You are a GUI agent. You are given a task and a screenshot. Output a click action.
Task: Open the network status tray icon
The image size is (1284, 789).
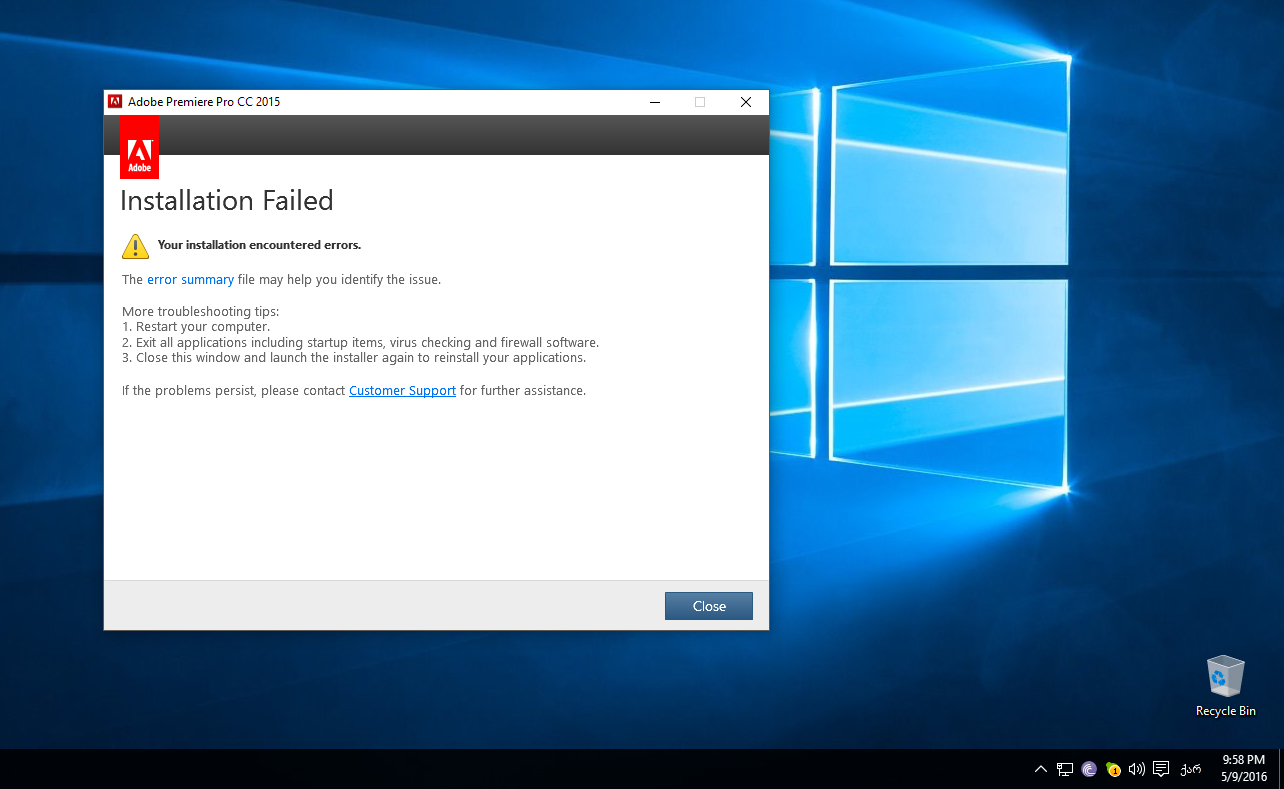[x=1065, y=769]
